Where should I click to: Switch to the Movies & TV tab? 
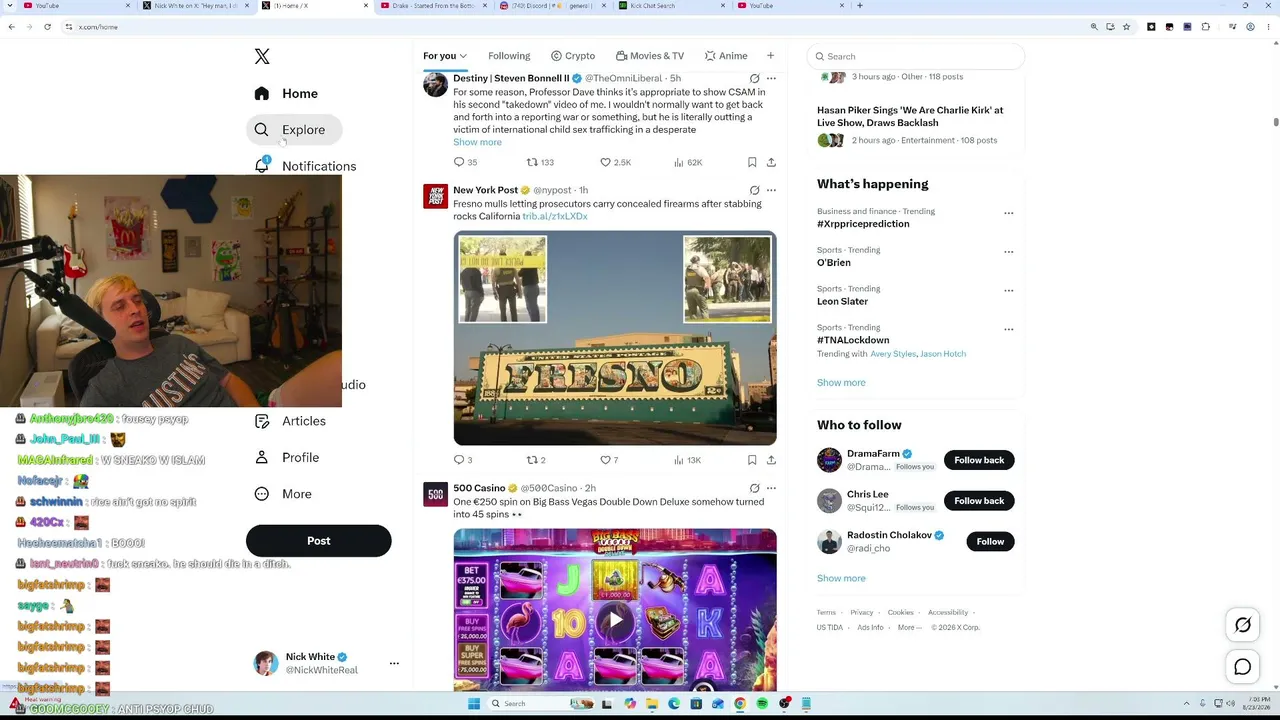tap(650, 56)
